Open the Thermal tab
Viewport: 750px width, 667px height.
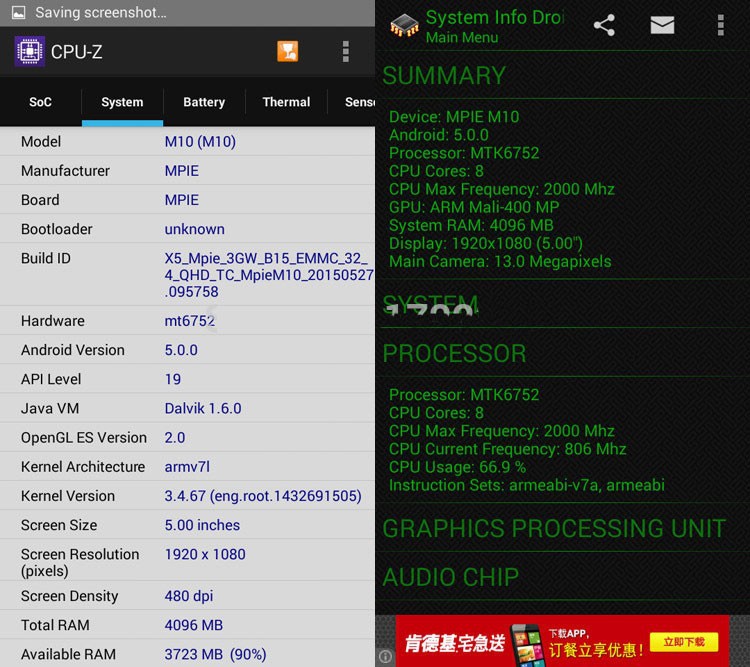[x=286, y=102]
